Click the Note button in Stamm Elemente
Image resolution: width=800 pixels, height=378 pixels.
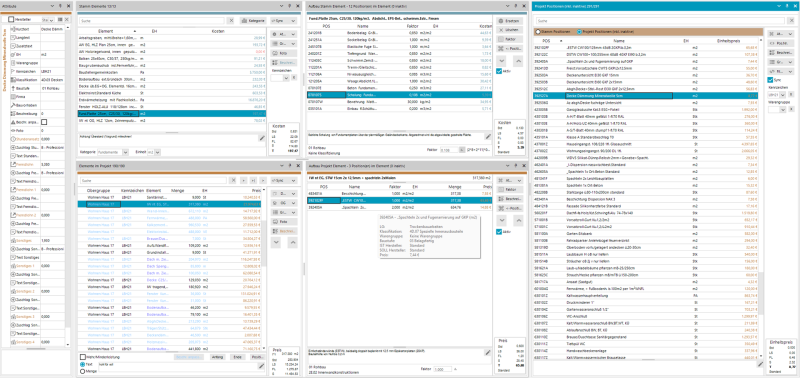[x=284, y=53]
